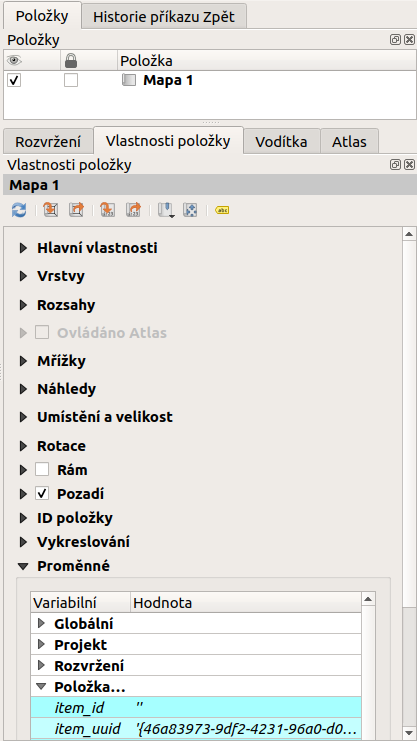The image size is (417, 741).
Task: Click the map item icon beside Mapa 1
Action: coord(129,80)
